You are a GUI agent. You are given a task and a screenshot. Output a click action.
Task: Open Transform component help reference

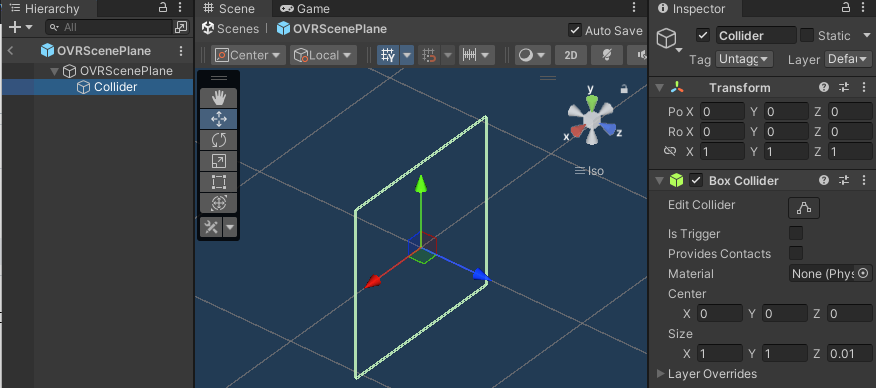(823, 88)
